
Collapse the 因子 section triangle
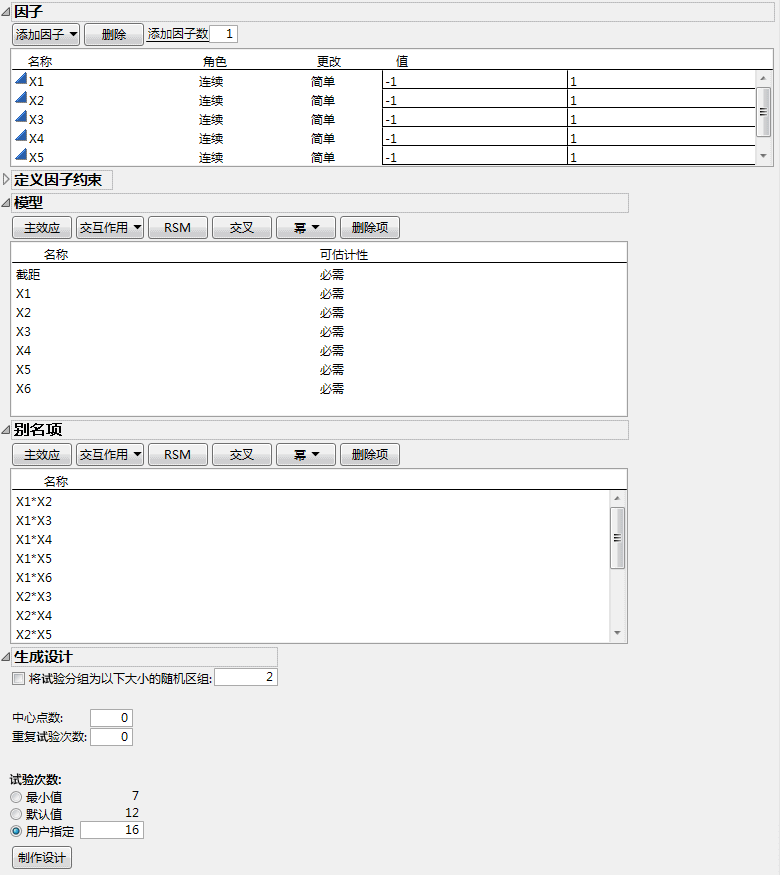[6, 12]
